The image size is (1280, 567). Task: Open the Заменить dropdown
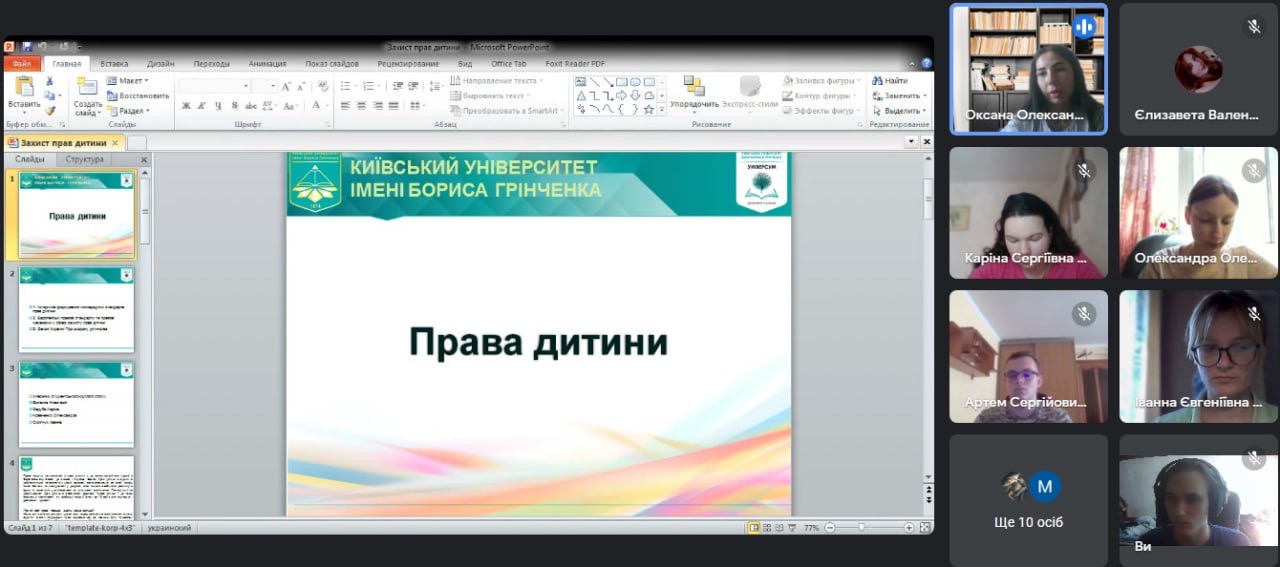pyautogui.click(x=899, y=96)
